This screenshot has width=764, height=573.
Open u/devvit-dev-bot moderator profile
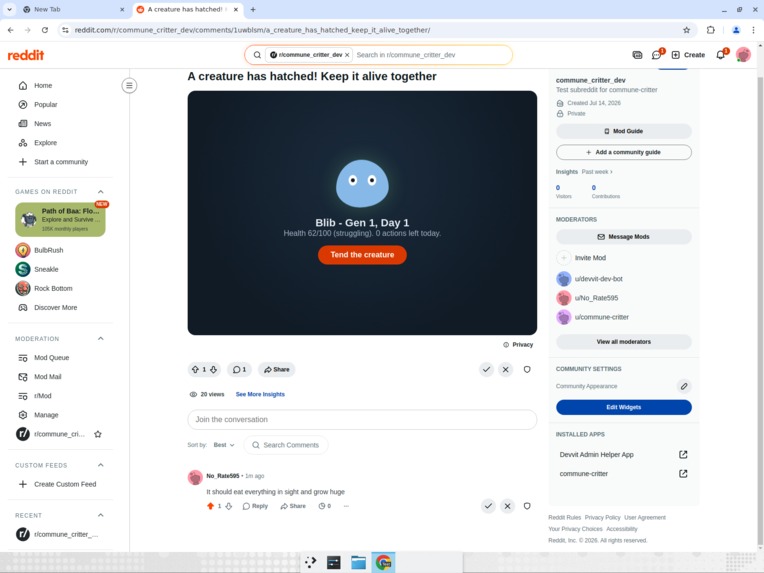598,279
